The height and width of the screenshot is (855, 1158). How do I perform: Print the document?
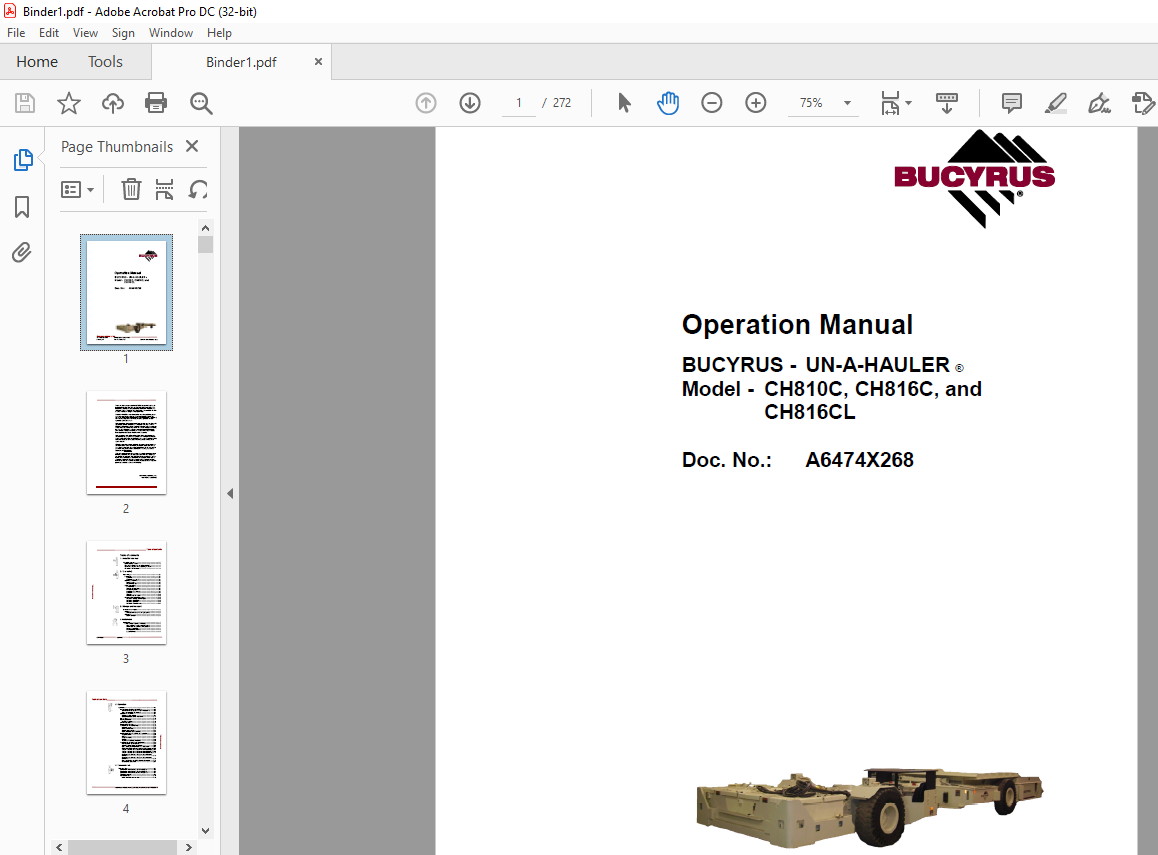(156, 103)
